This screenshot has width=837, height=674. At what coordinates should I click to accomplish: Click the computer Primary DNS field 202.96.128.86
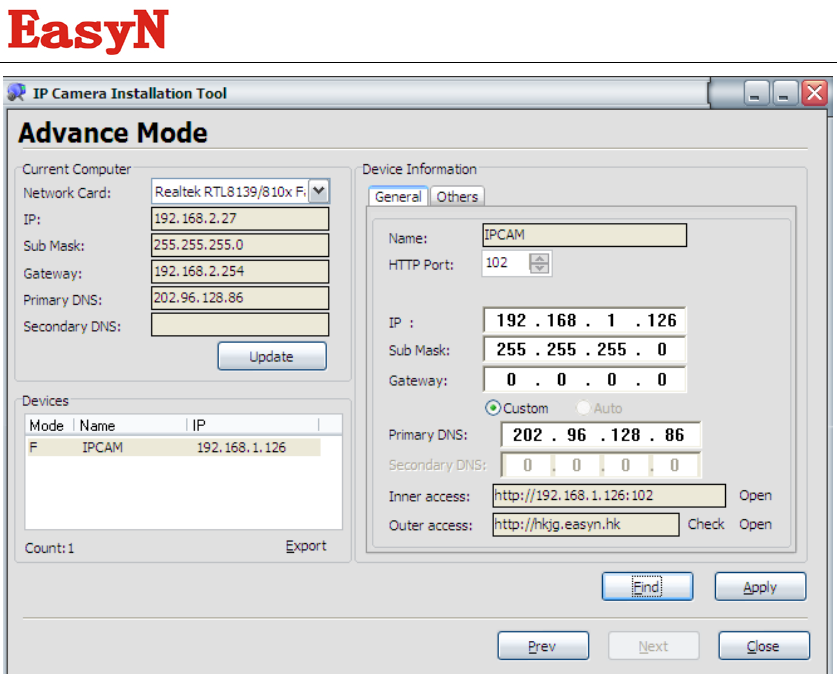tap(240, 298)
